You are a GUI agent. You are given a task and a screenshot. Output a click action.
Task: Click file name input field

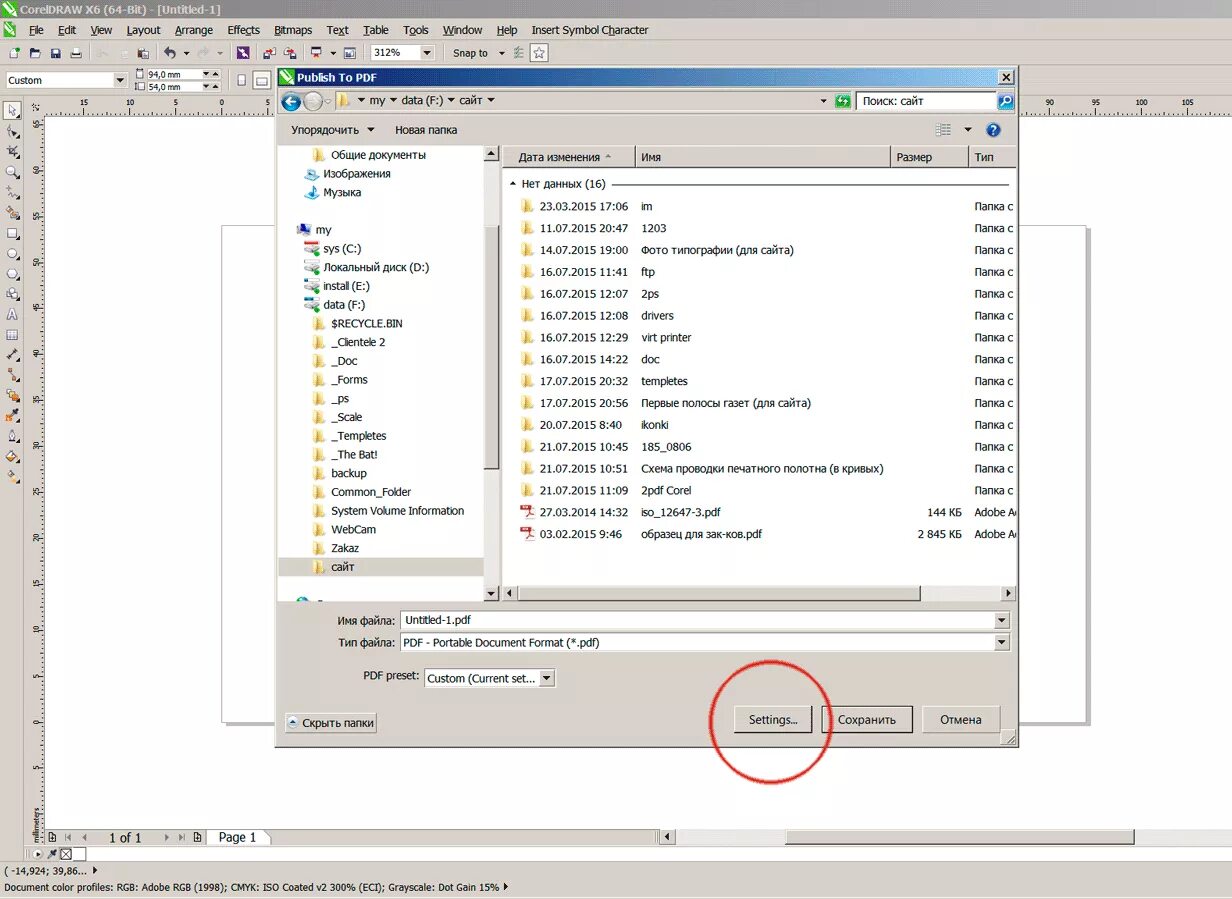tap(697, 620)
